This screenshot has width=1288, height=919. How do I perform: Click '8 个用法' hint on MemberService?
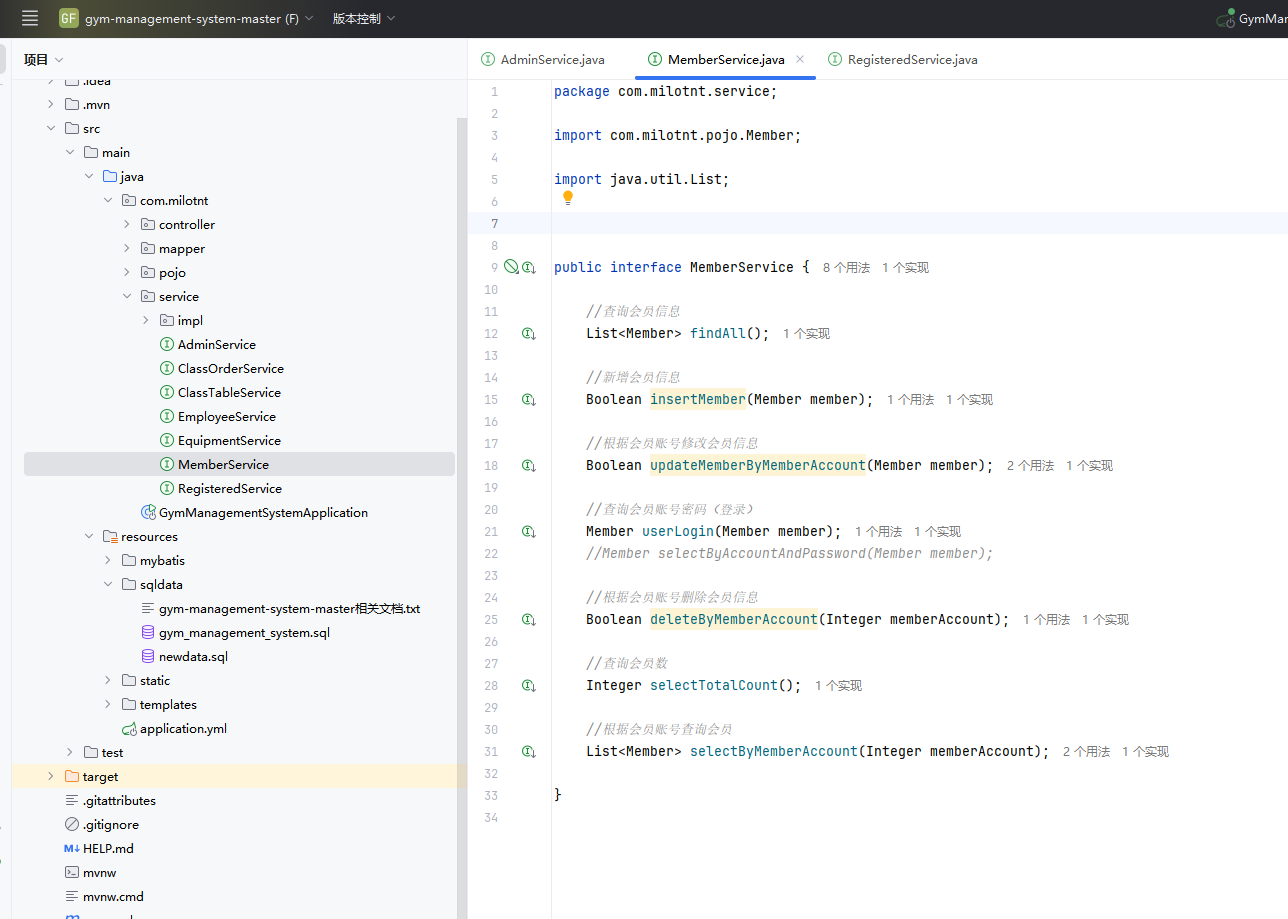846,267
